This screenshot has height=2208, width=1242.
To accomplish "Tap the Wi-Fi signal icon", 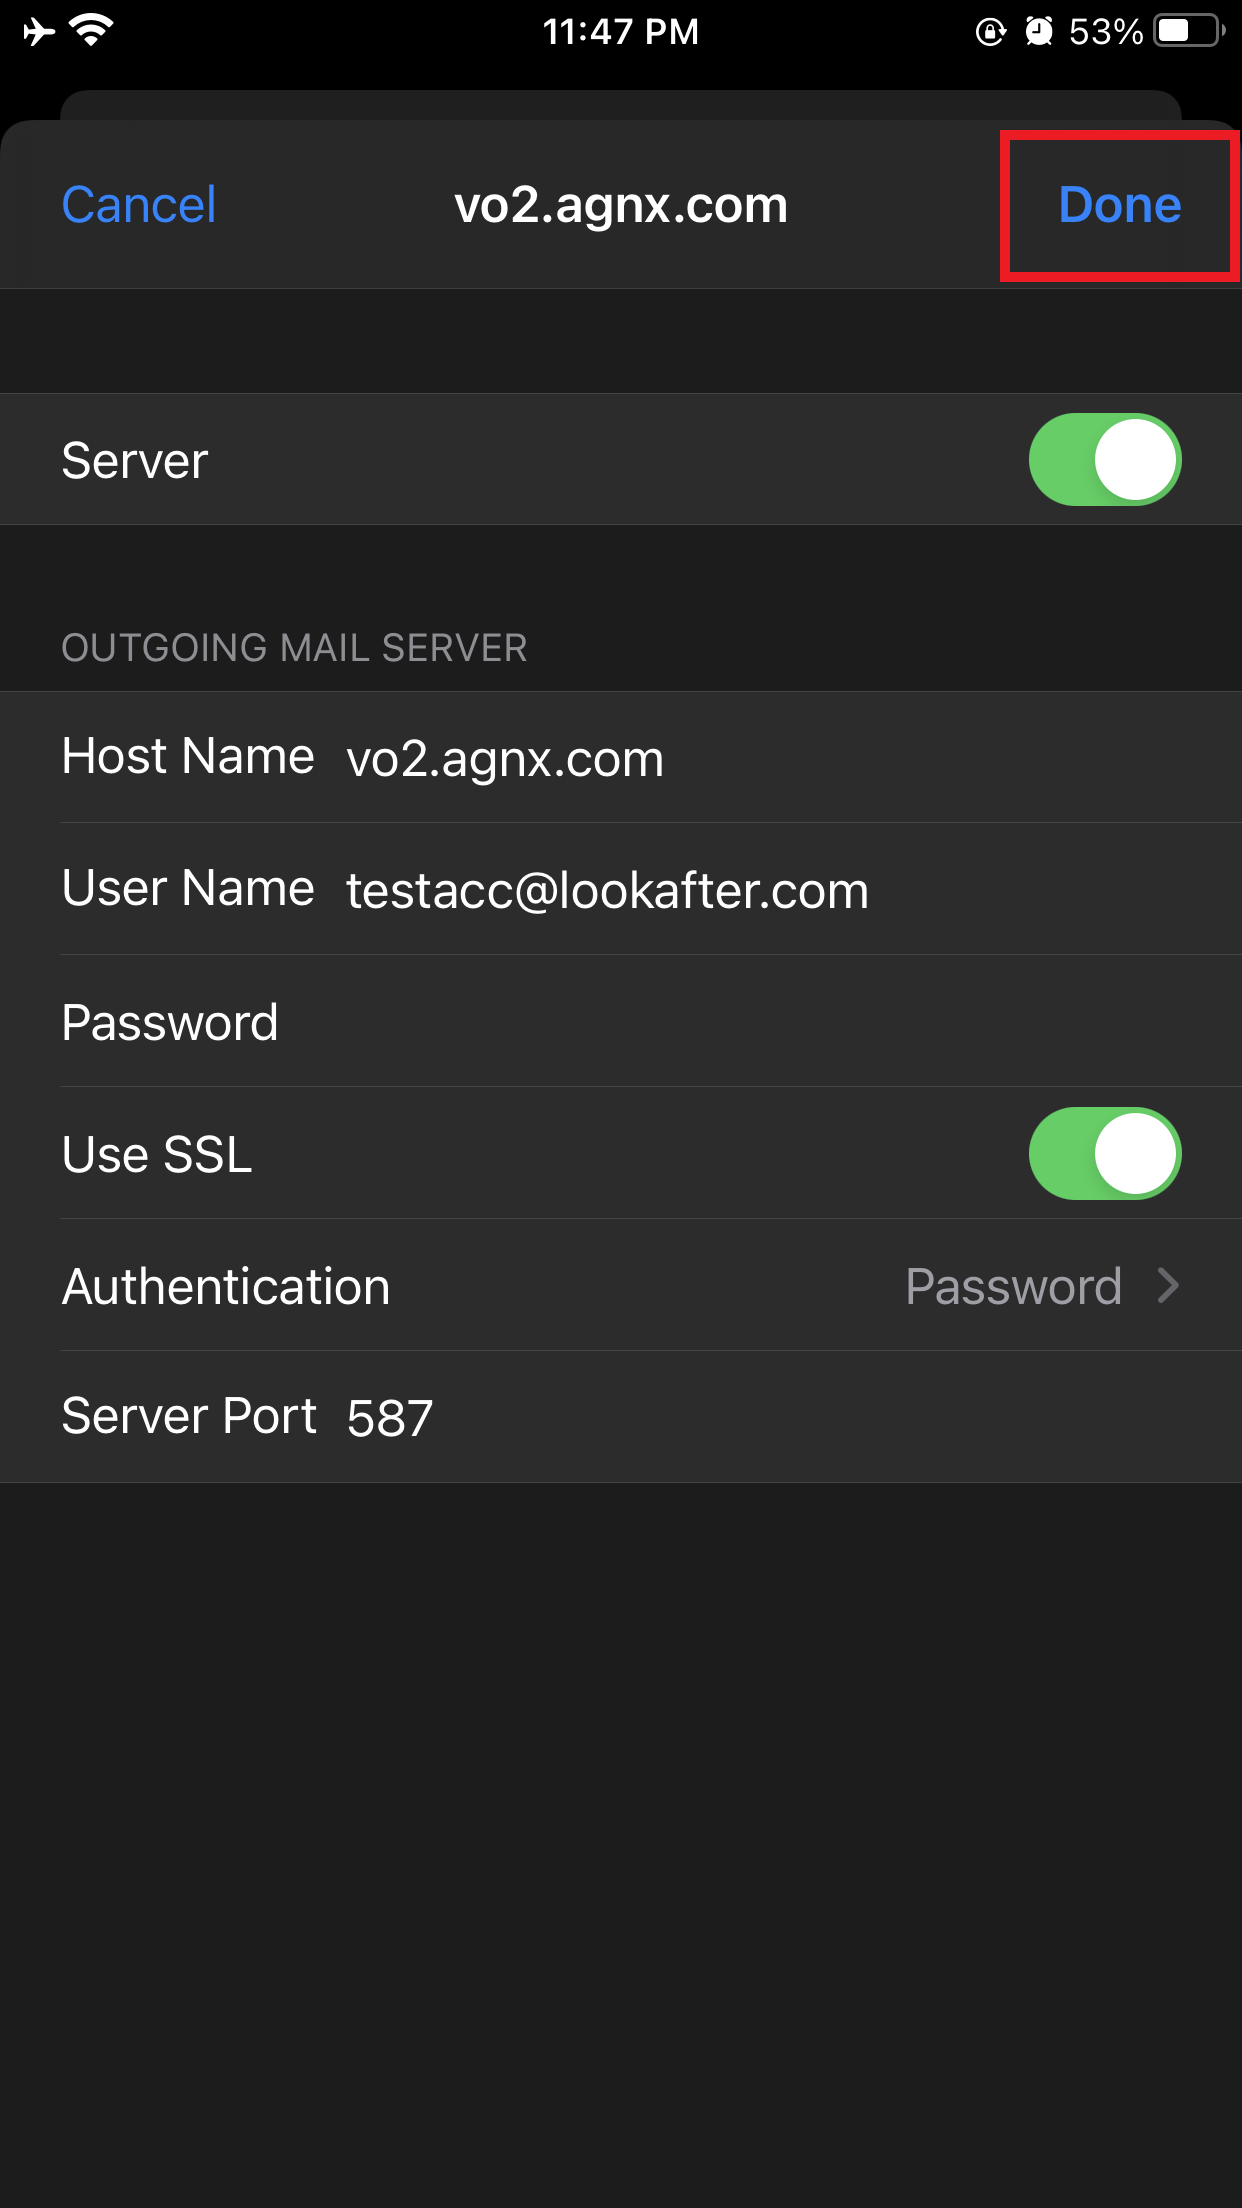I will [x=92, y=31].
